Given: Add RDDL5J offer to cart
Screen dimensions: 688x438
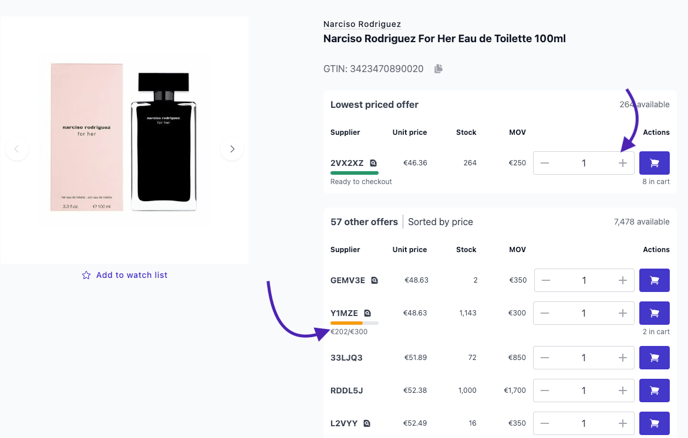Looking at the screenshot, I should click(654, 390).
